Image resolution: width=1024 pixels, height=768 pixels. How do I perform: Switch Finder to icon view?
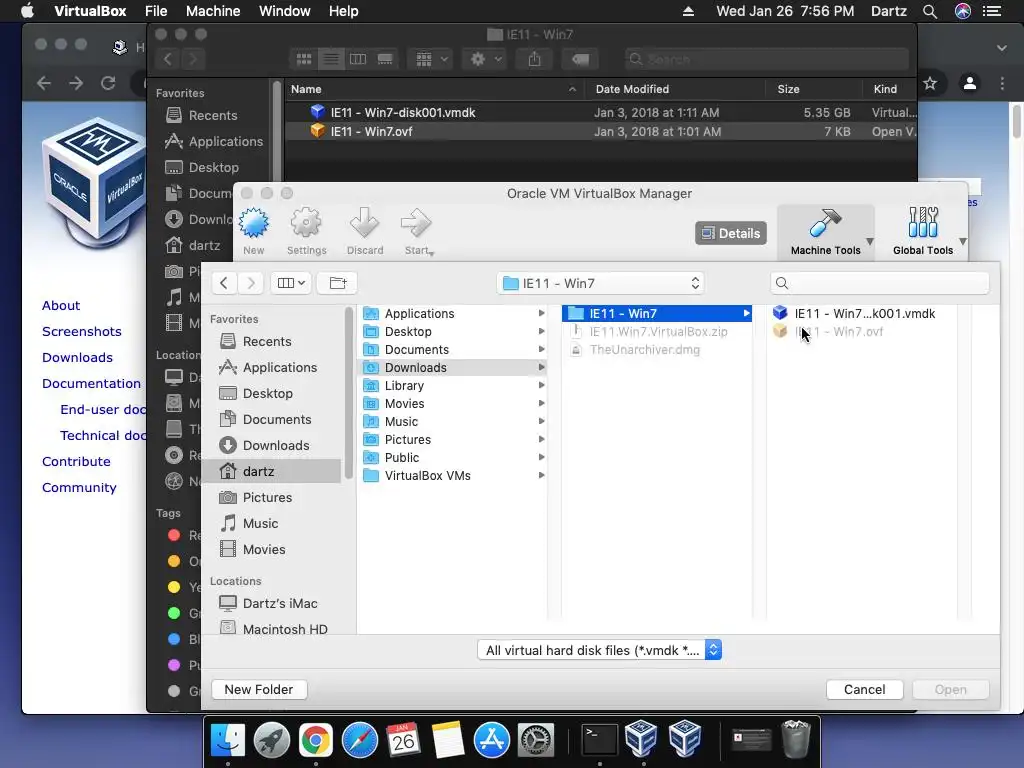click(x=304, y=59)
